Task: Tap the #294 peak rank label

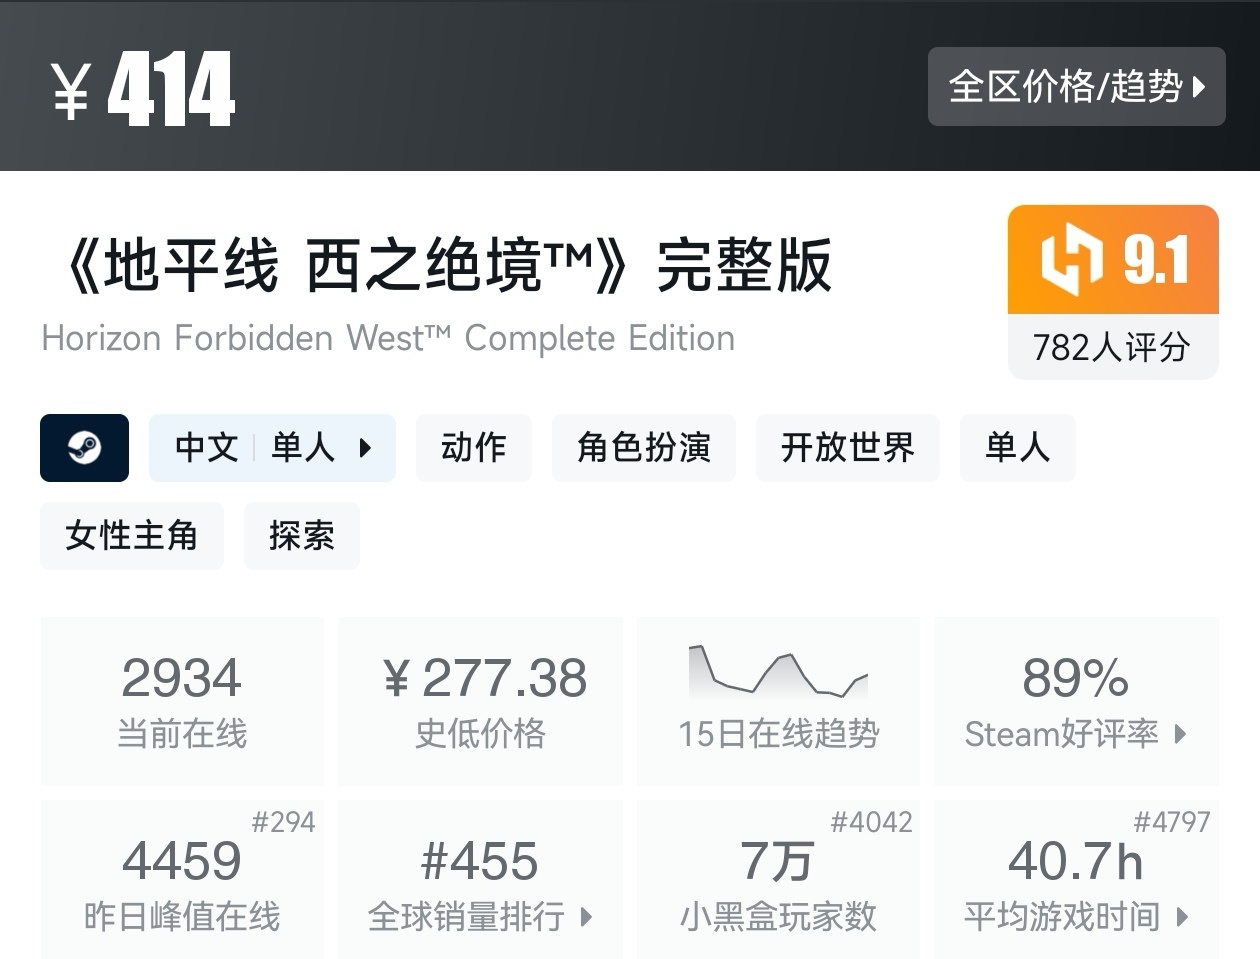Action: pos(284,822)
